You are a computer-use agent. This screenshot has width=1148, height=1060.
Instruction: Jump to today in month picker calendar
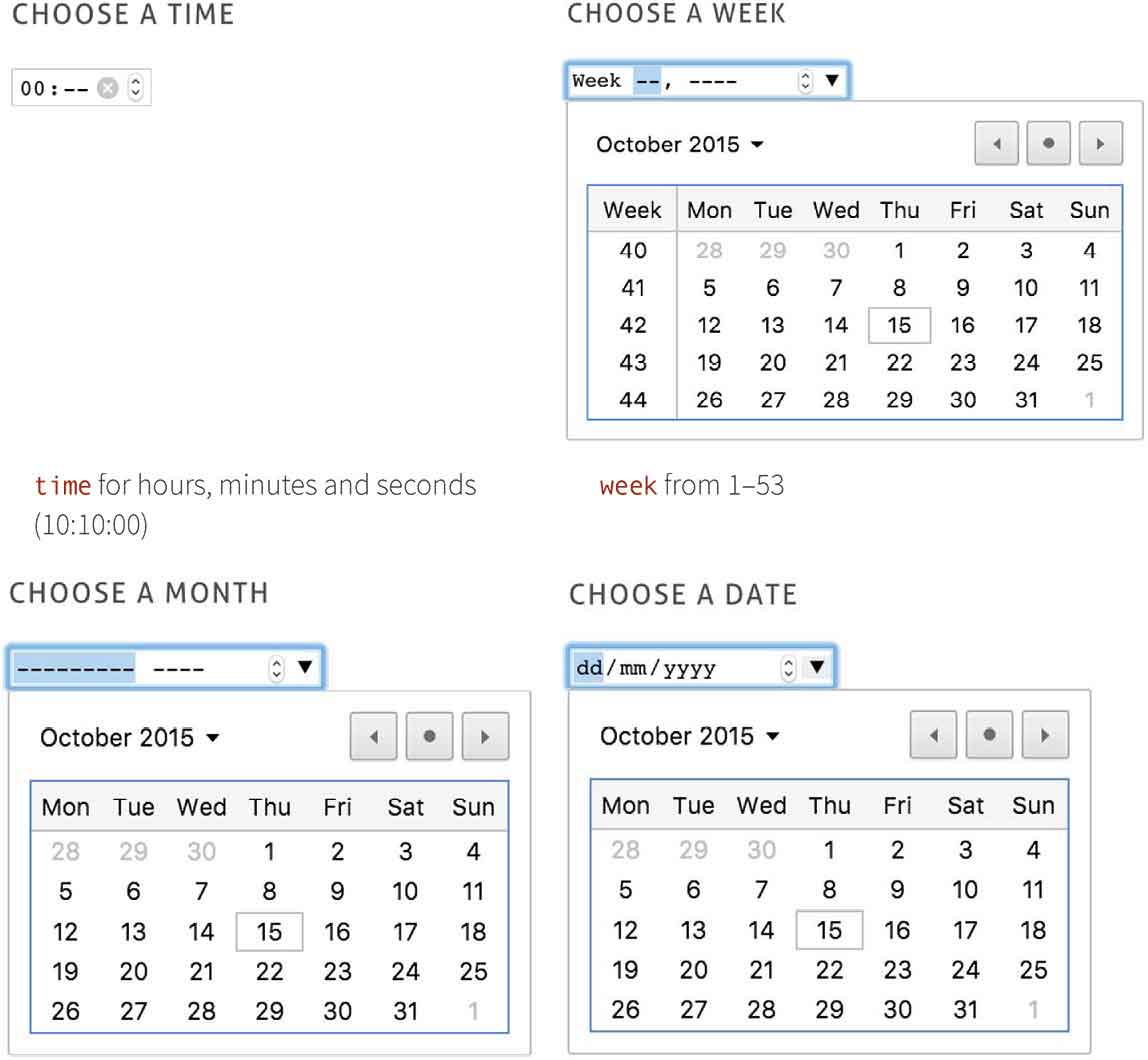429,737
